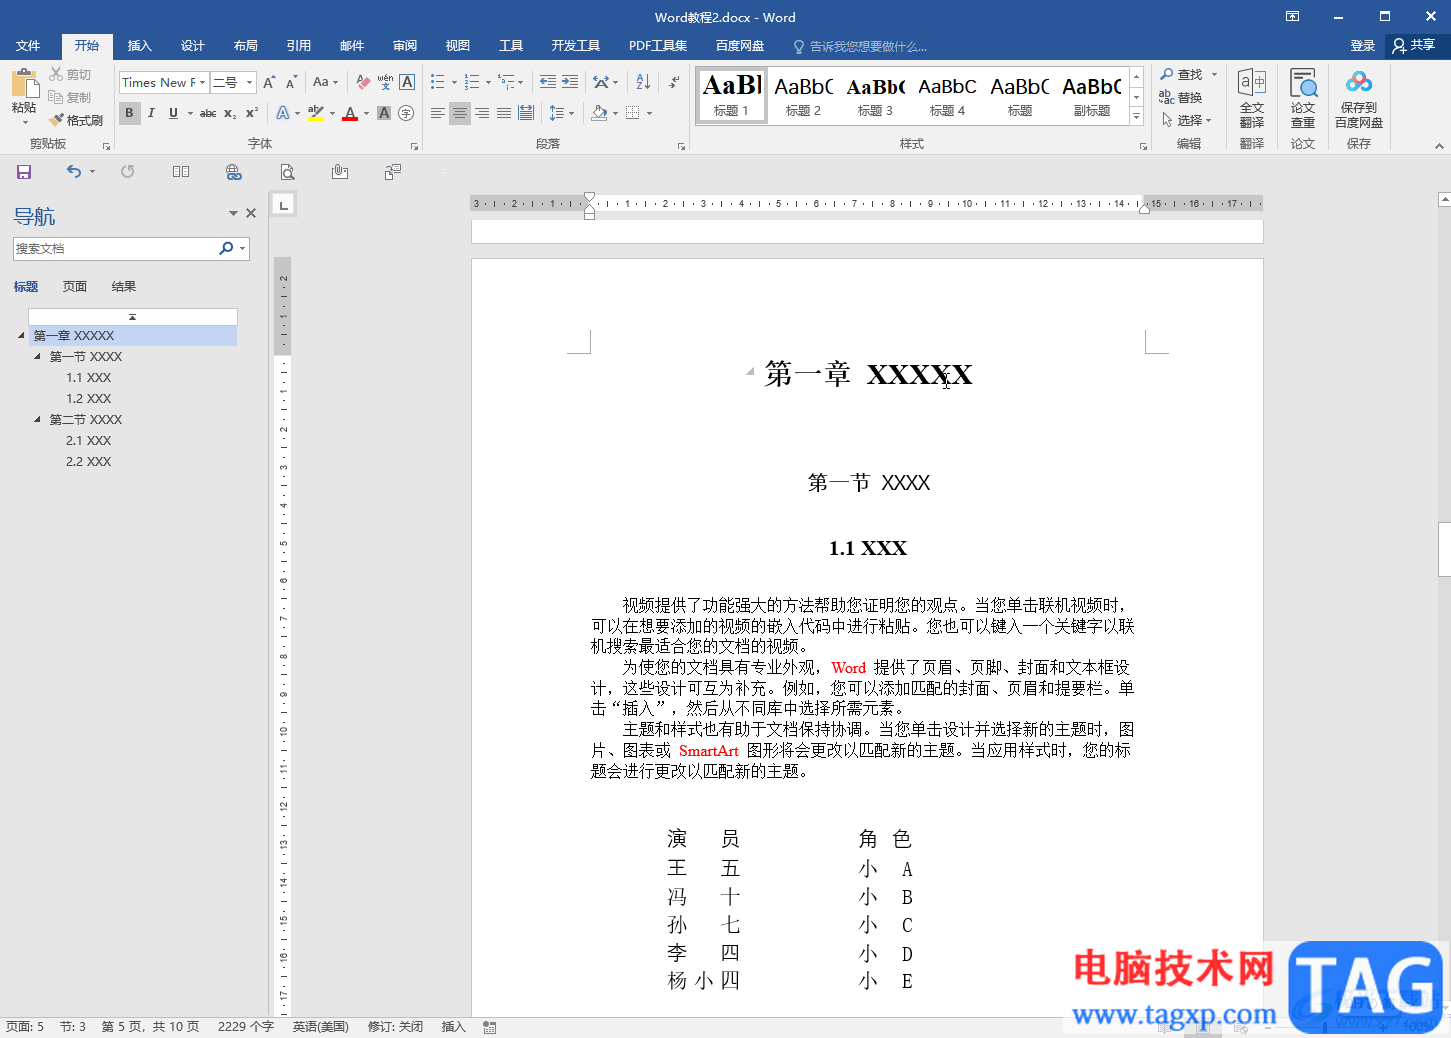
Task: Switch to the 开发工具 tab
Action: point(575,46)
